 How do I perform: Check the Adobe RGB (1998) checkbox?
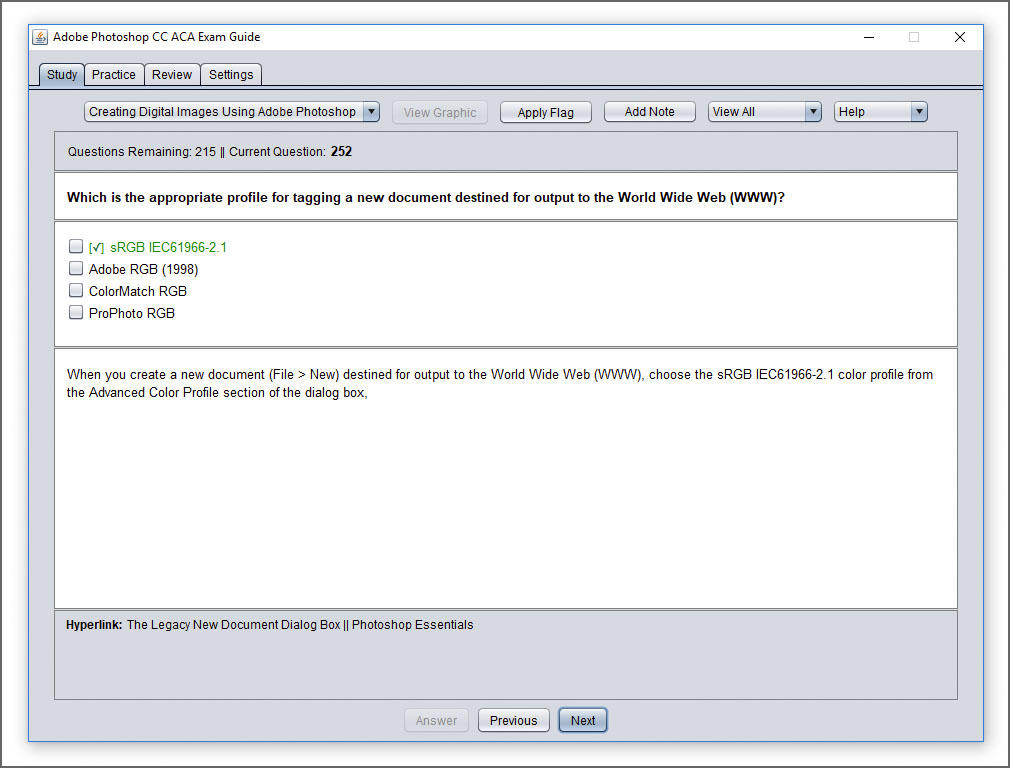pos(76,268)
